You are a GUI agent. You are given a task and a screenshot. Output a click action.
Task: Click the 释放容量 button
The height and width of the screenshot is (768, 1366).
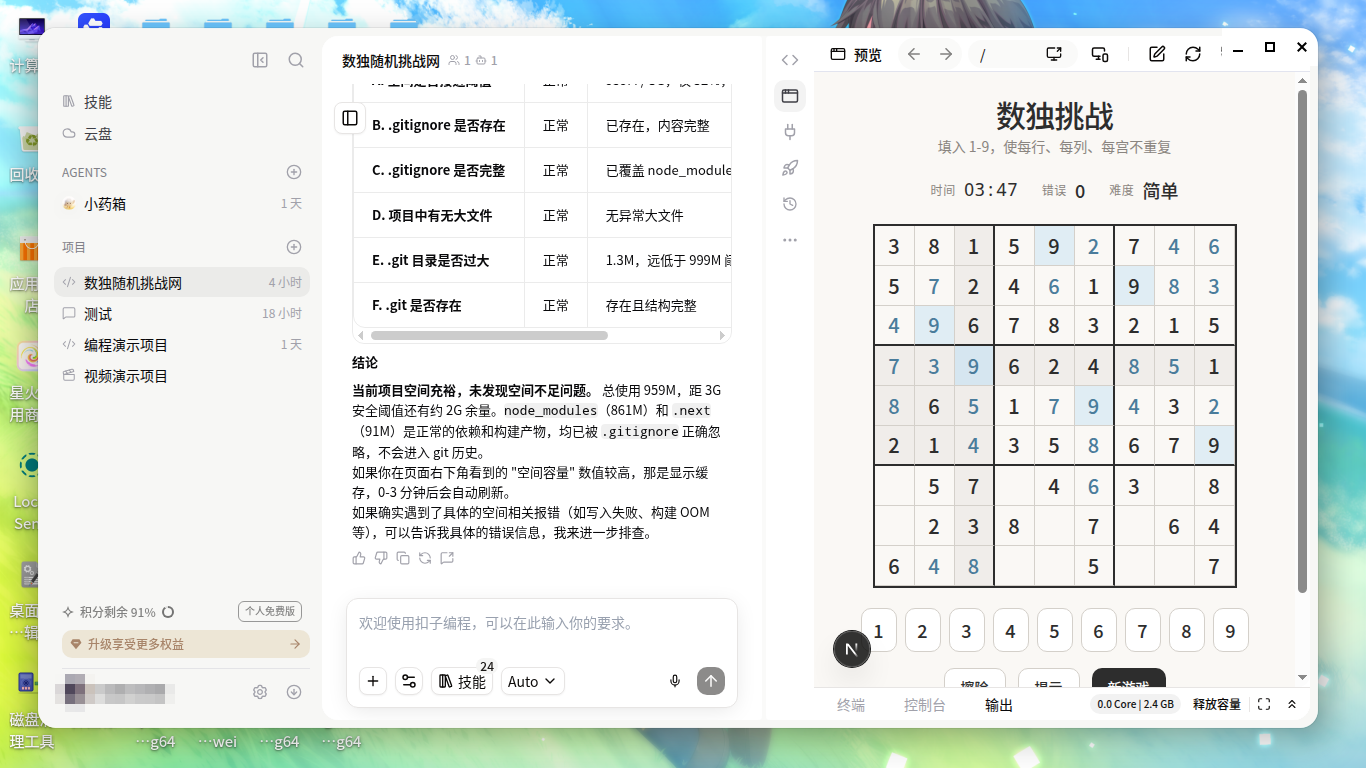coord(1217,704)
